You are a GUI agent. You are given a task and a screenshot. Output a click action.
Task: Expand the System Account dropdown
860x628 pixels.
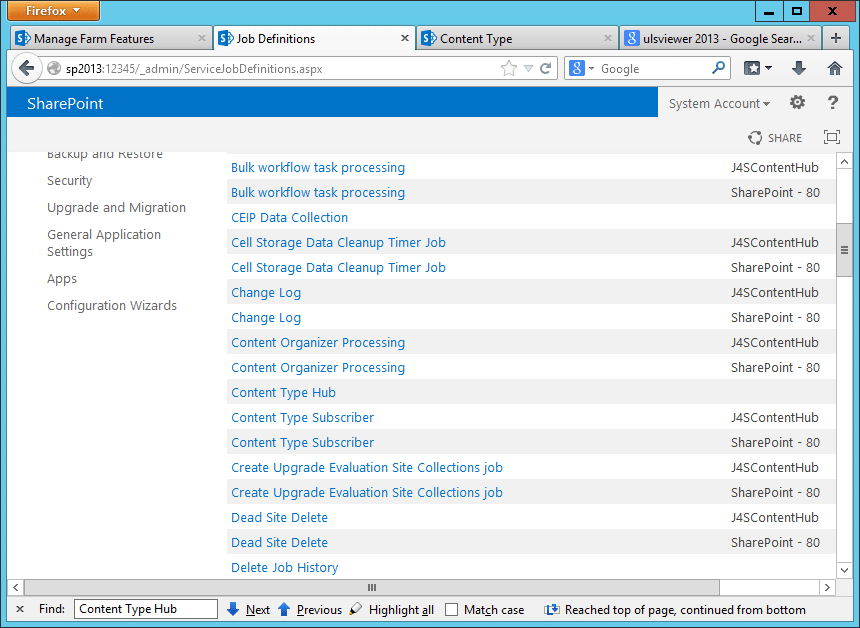point(719,103)
